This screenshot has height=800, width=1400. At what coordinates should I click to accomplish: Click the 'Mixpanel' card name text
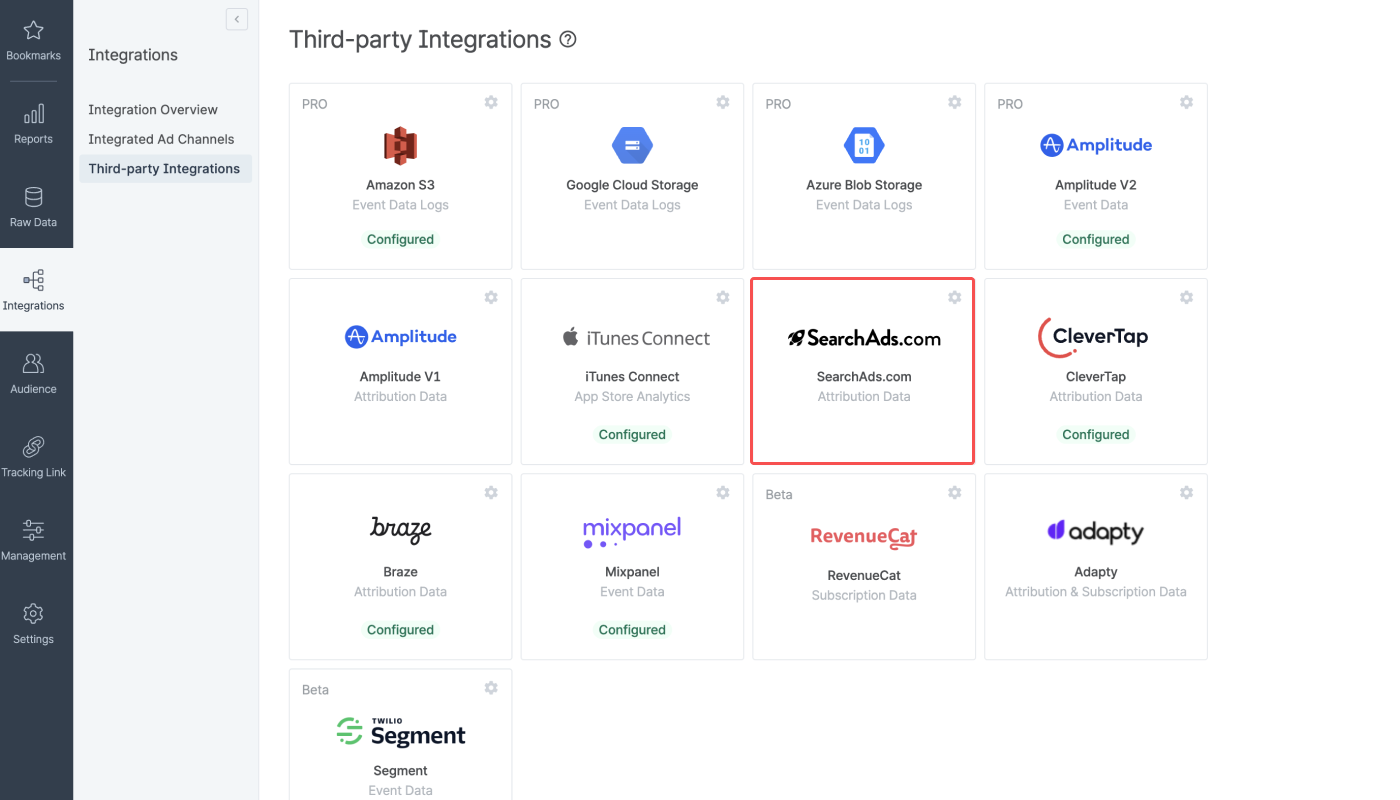click(632, 572)
